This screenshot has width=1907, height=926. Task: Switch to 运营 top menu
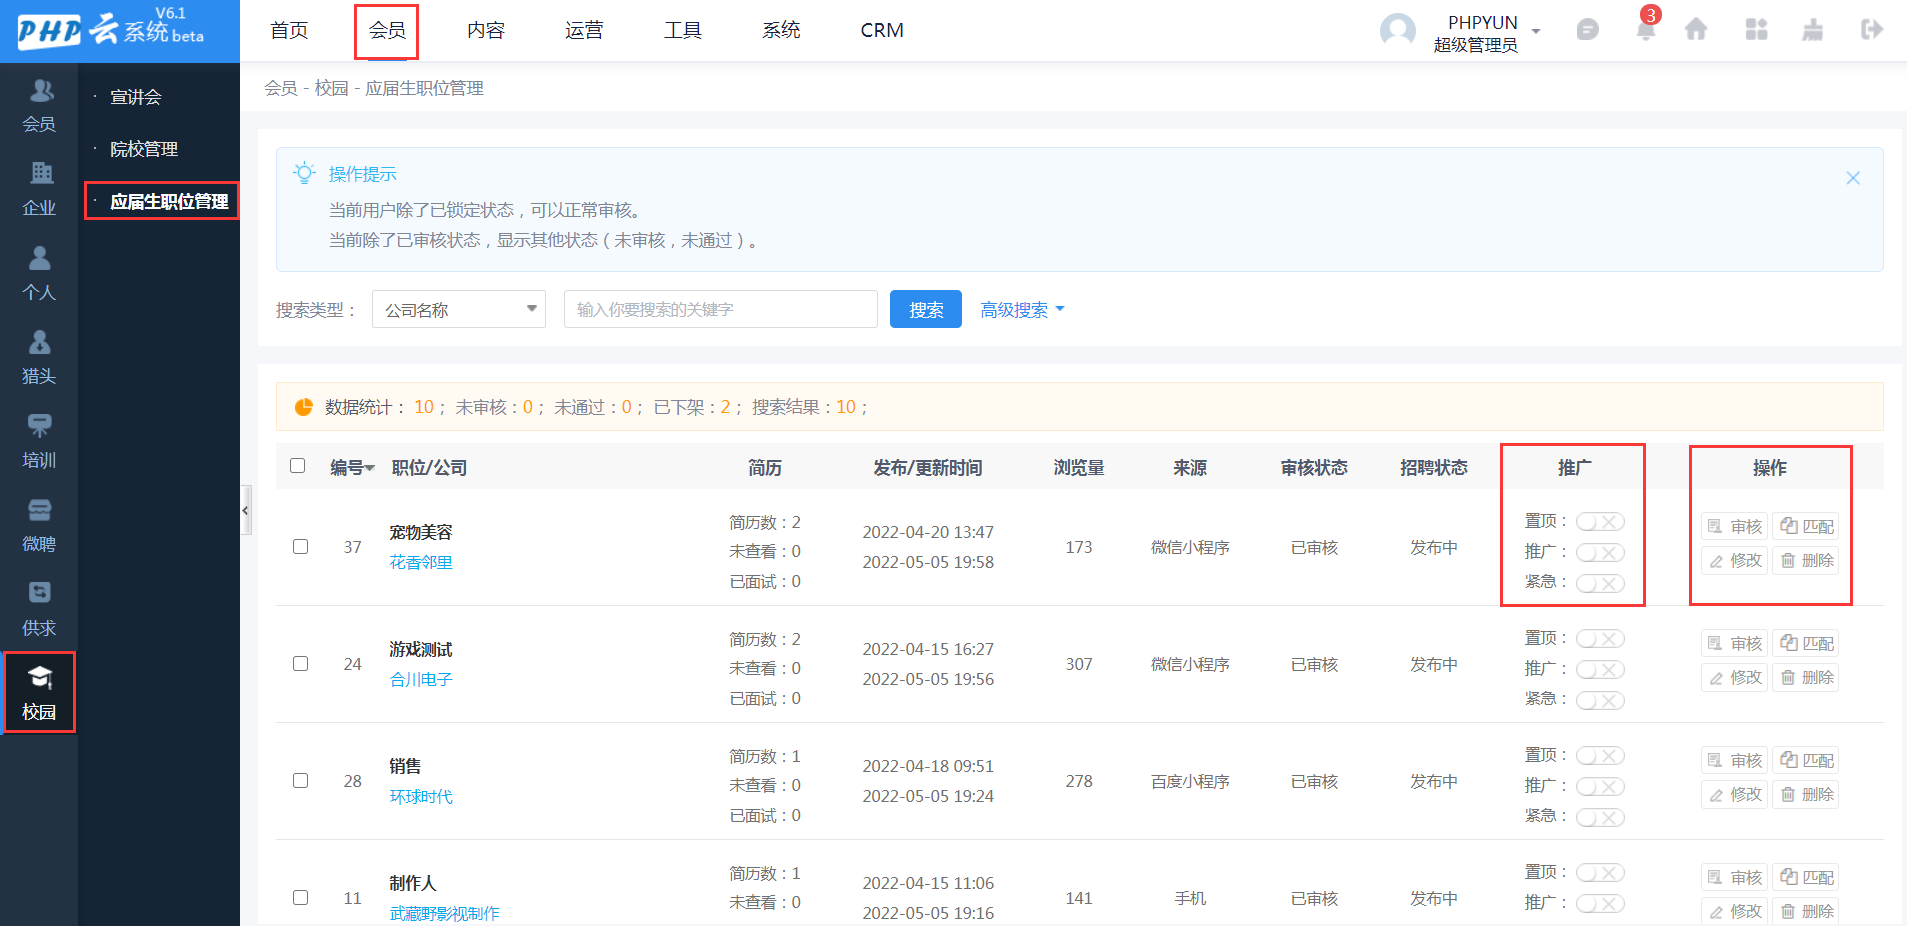coord(584,30)
